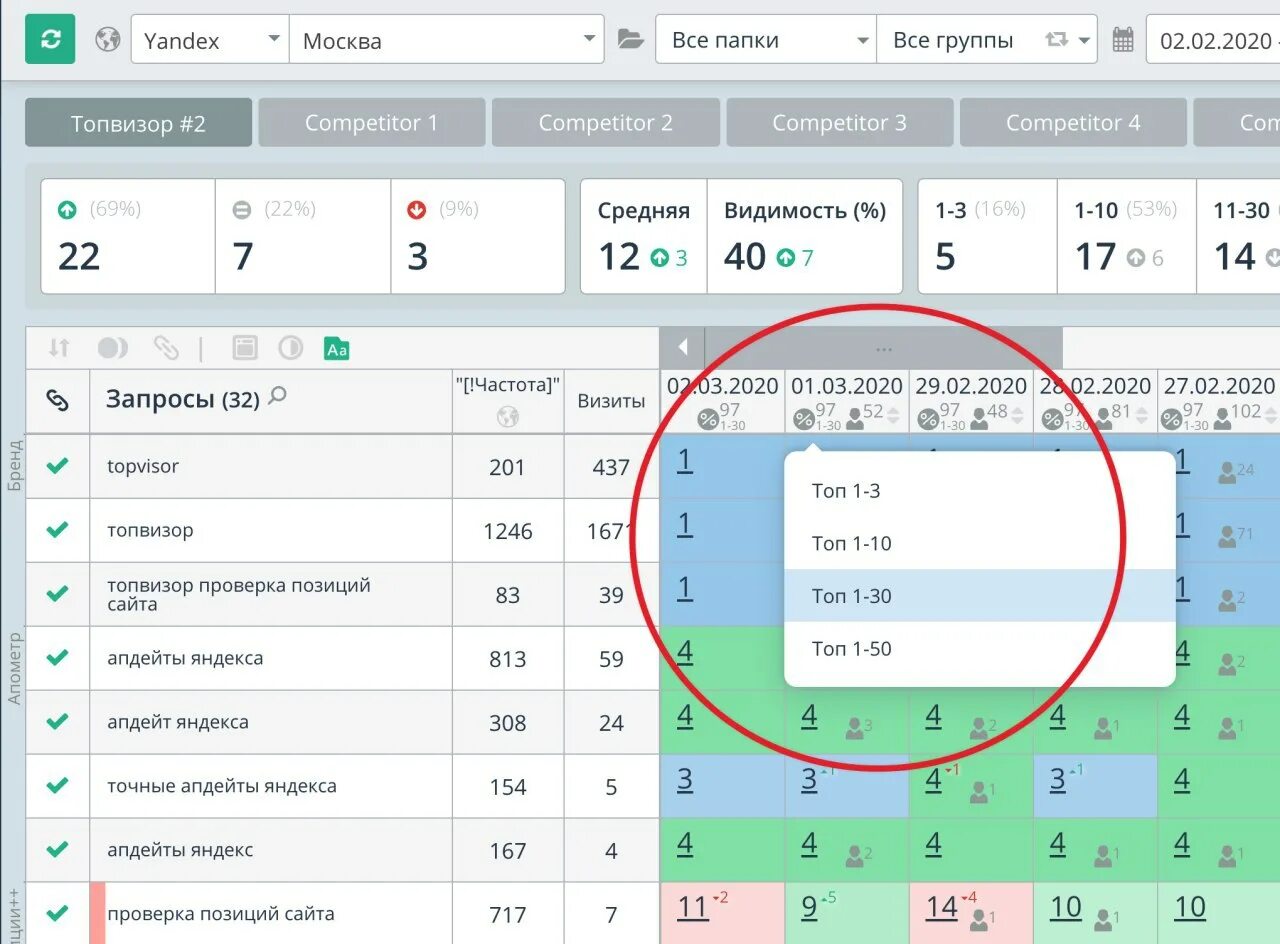
Task: Click position 3 for точные апдейты яндекса on 02.03.2020
Action: (x=684, y=781)
